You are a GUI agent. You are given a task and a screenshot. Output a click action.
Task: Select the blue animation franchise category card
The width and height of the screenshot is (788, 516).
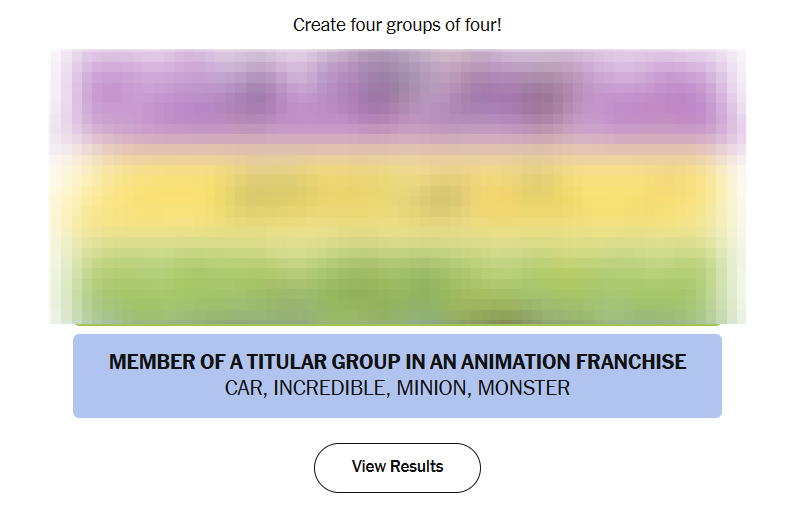[x=397, y=375]
